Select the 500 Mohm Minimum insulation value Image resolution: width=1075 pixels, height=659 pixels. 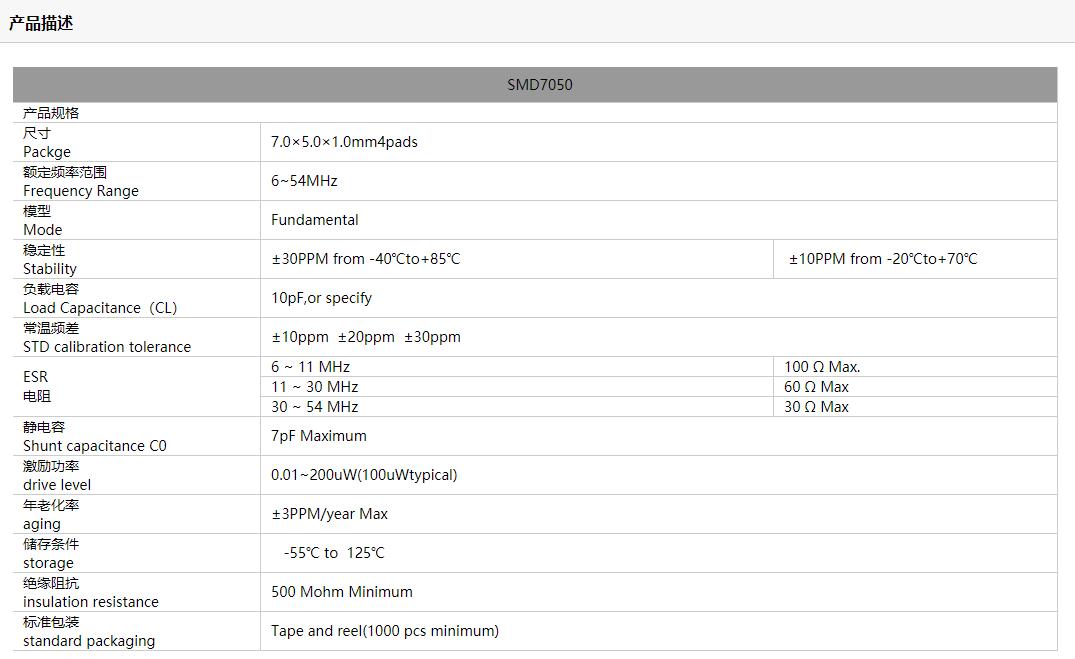click(341, 592)
